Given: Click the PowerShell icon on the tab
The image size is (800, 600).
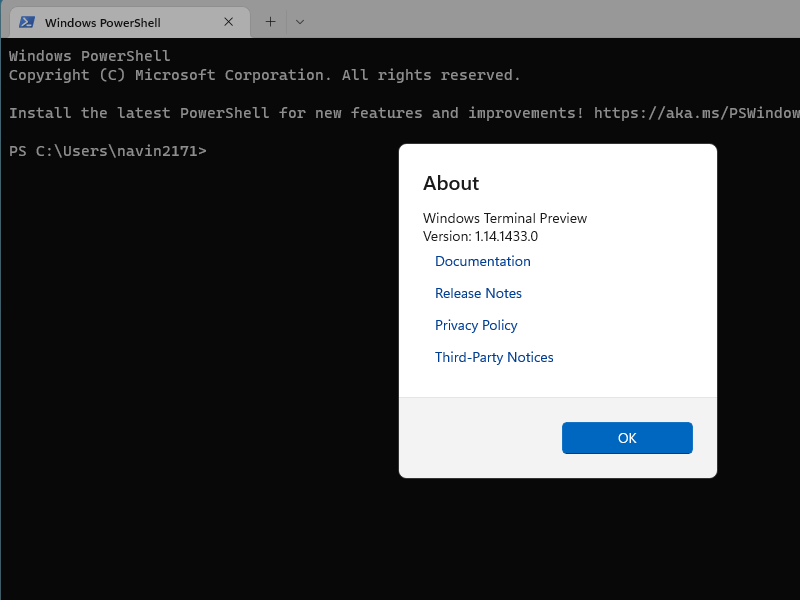Looking at the screenshot, I should [x=29, y=21].
